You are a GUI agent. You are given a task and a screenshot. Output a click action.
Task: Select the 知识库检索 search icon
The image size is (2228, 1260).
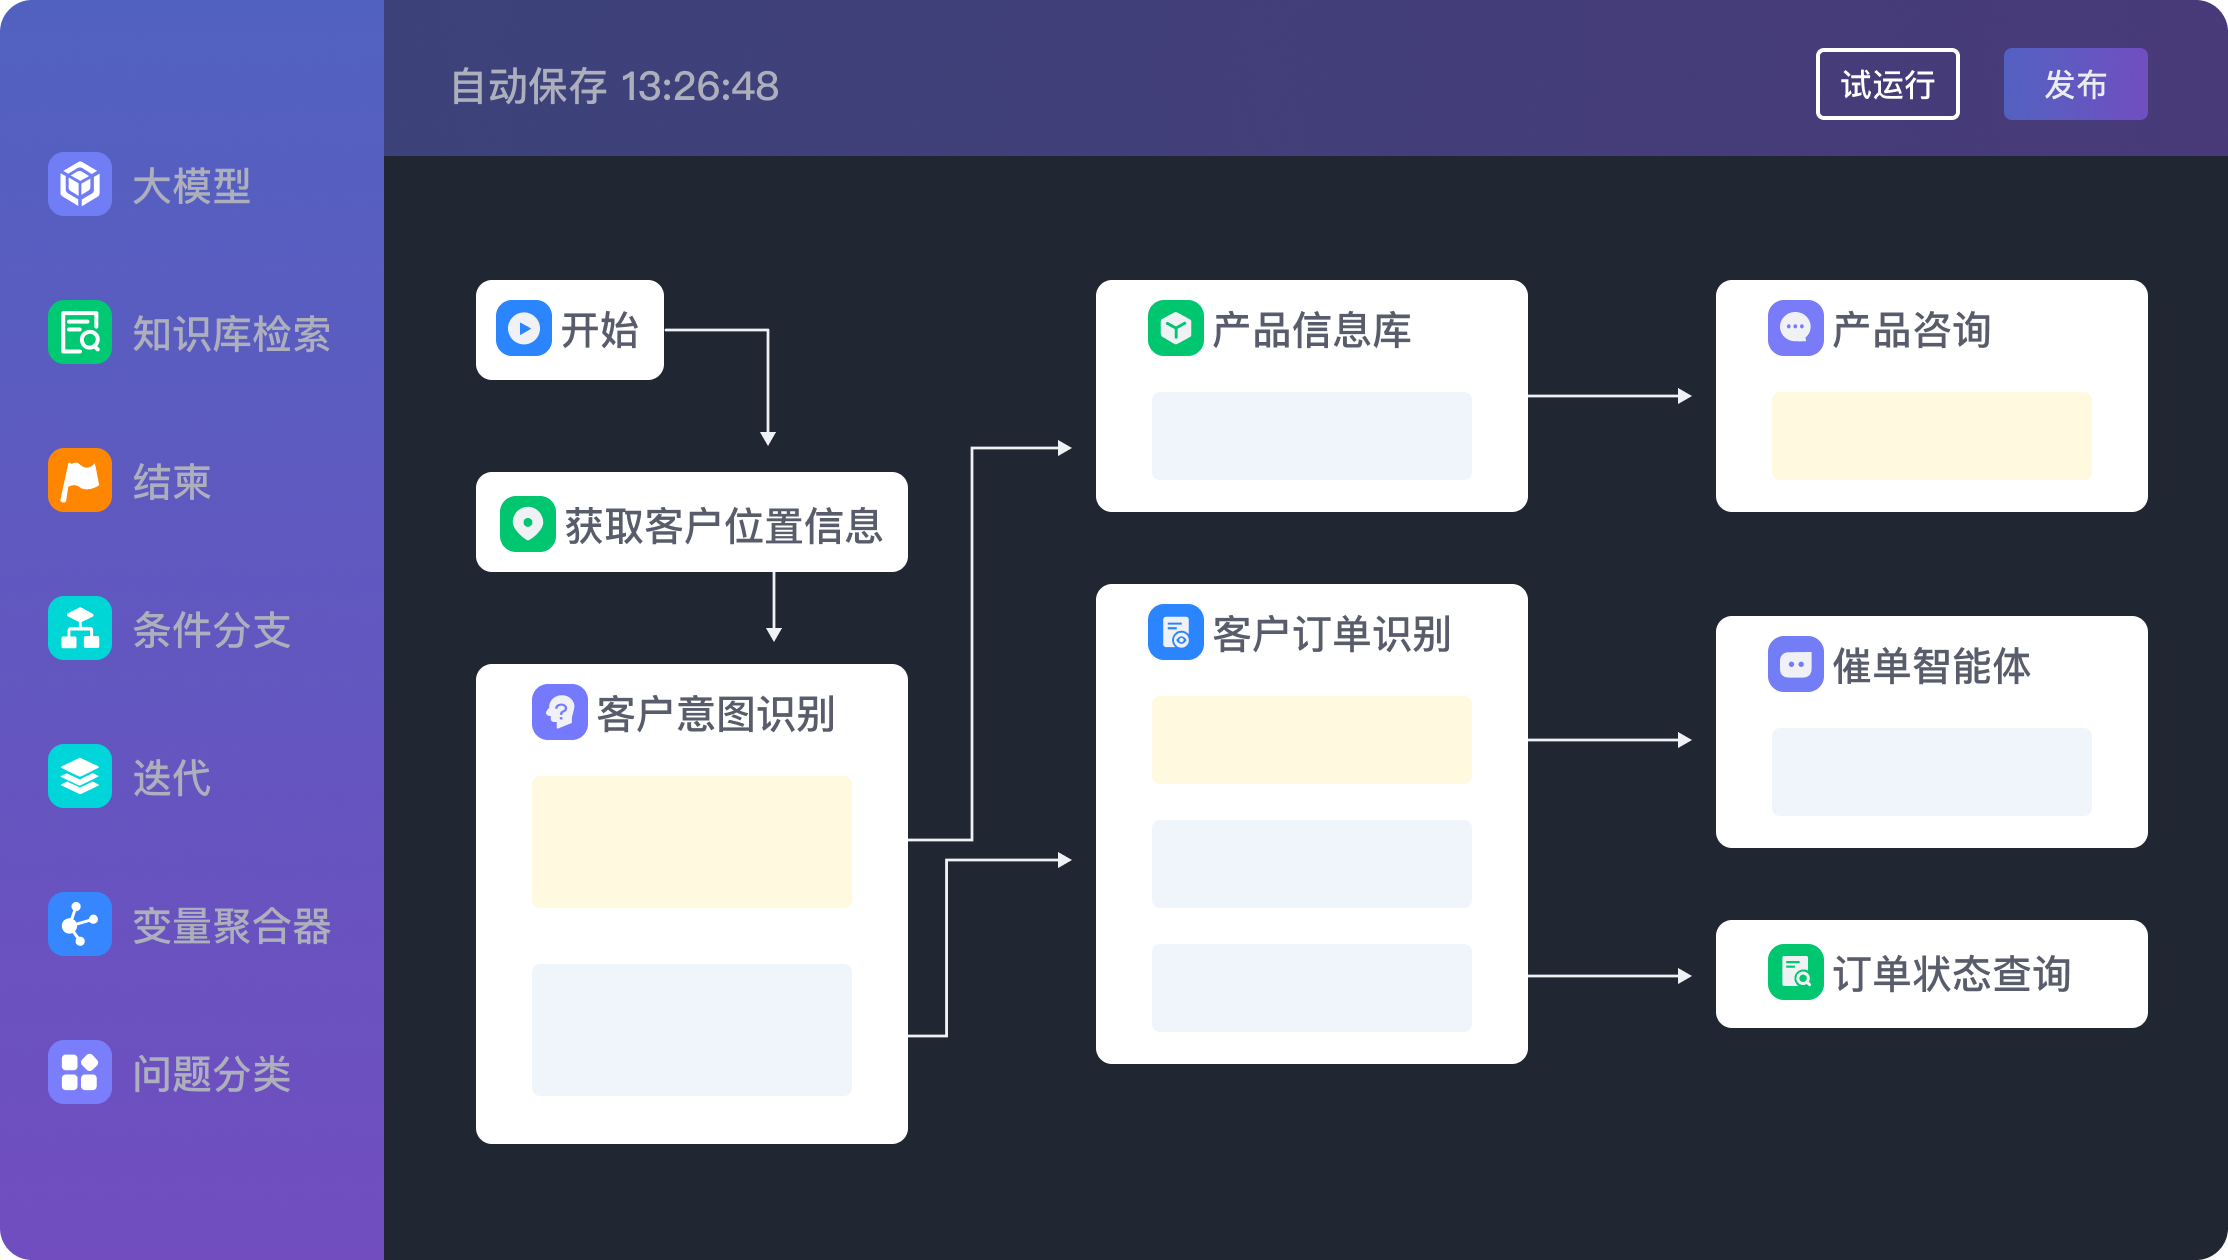click(x=80, y=332)
